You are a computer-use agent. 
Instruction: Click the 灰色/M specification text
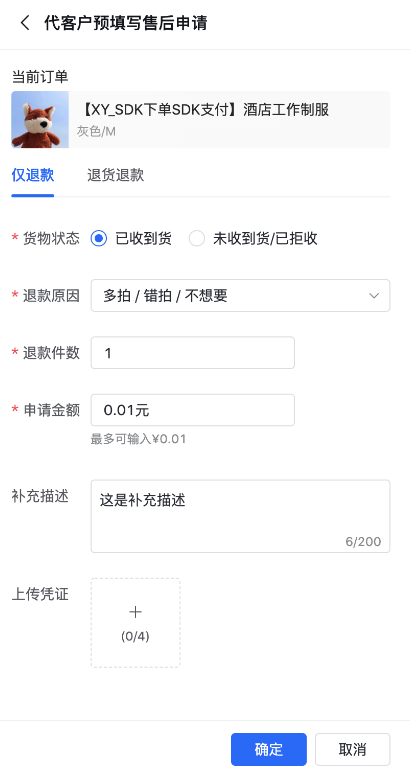point(96,131)
